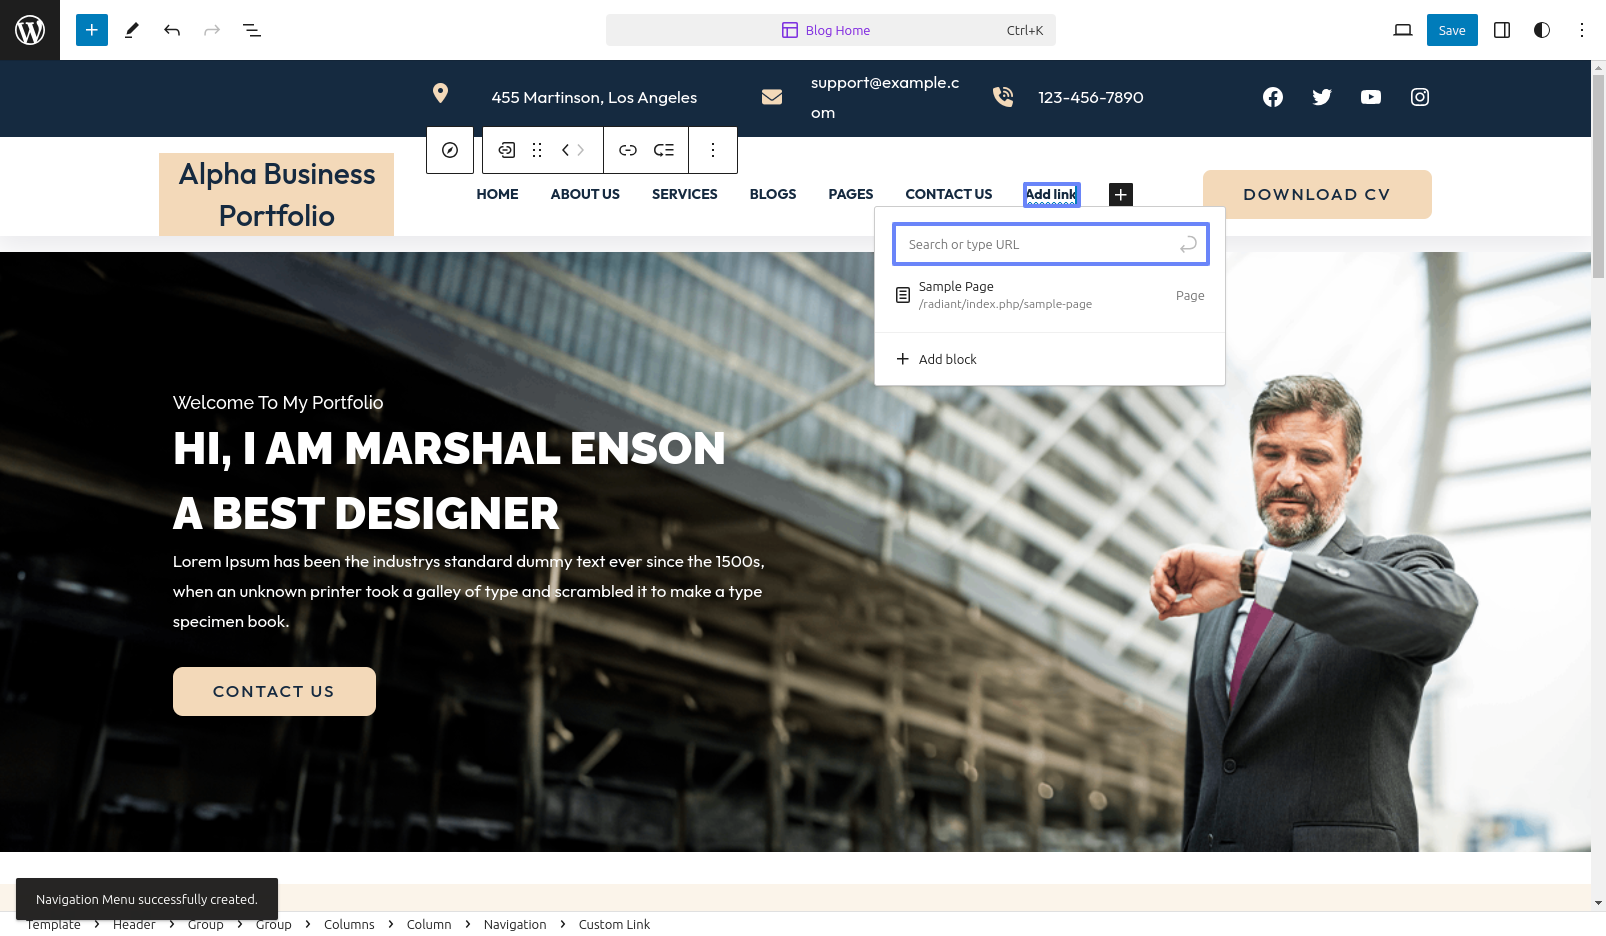Switch the preview device view
The image size is (1606, 936).
click(x=1403, y=30)
